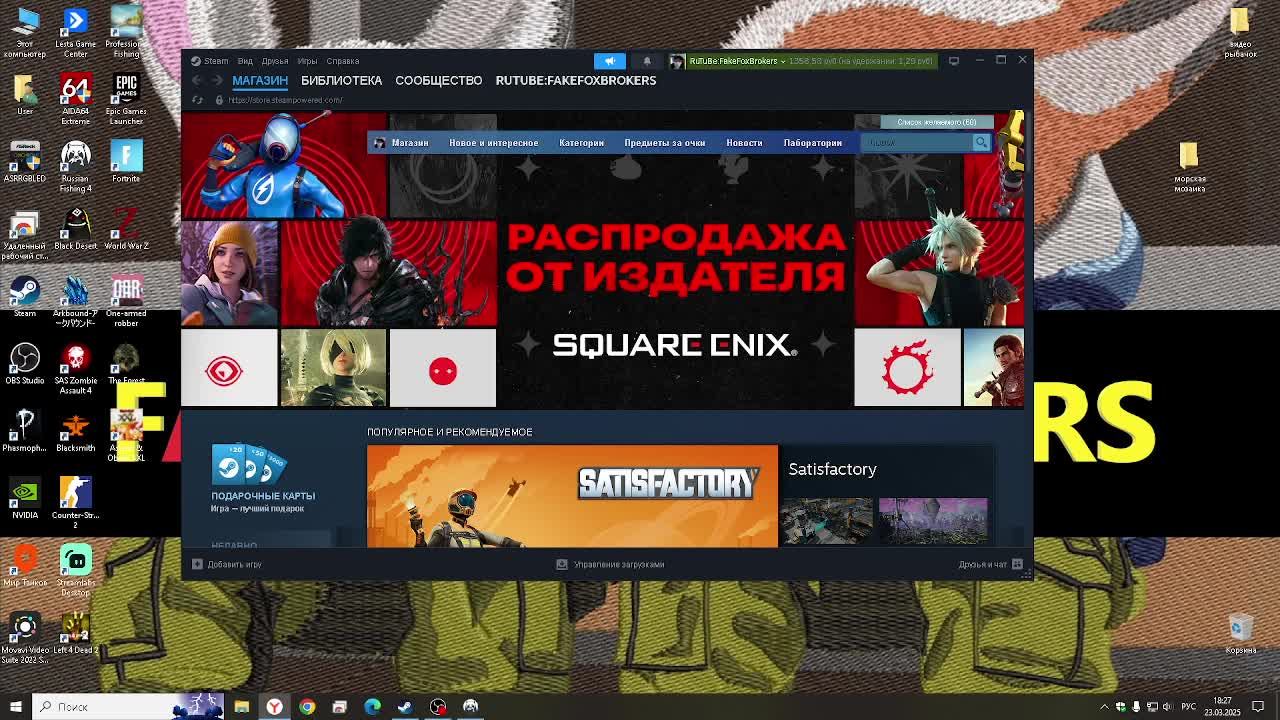Open Friends and chat in Steam
This screenshot has height=720, width=1280.
click(991, 564)
